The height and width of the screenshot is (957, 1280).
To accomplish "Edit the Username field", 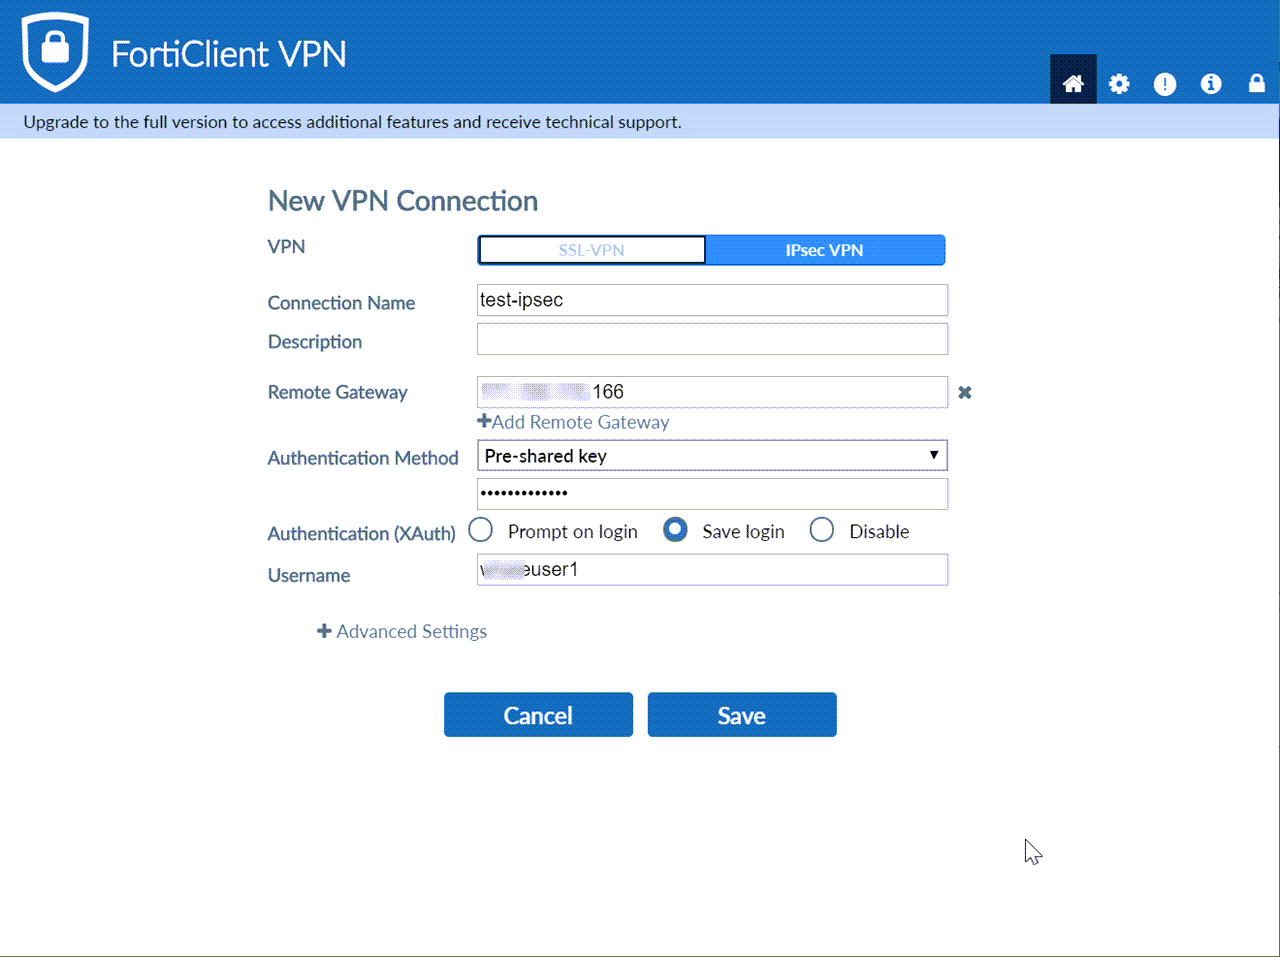I will tap(712, 569).
